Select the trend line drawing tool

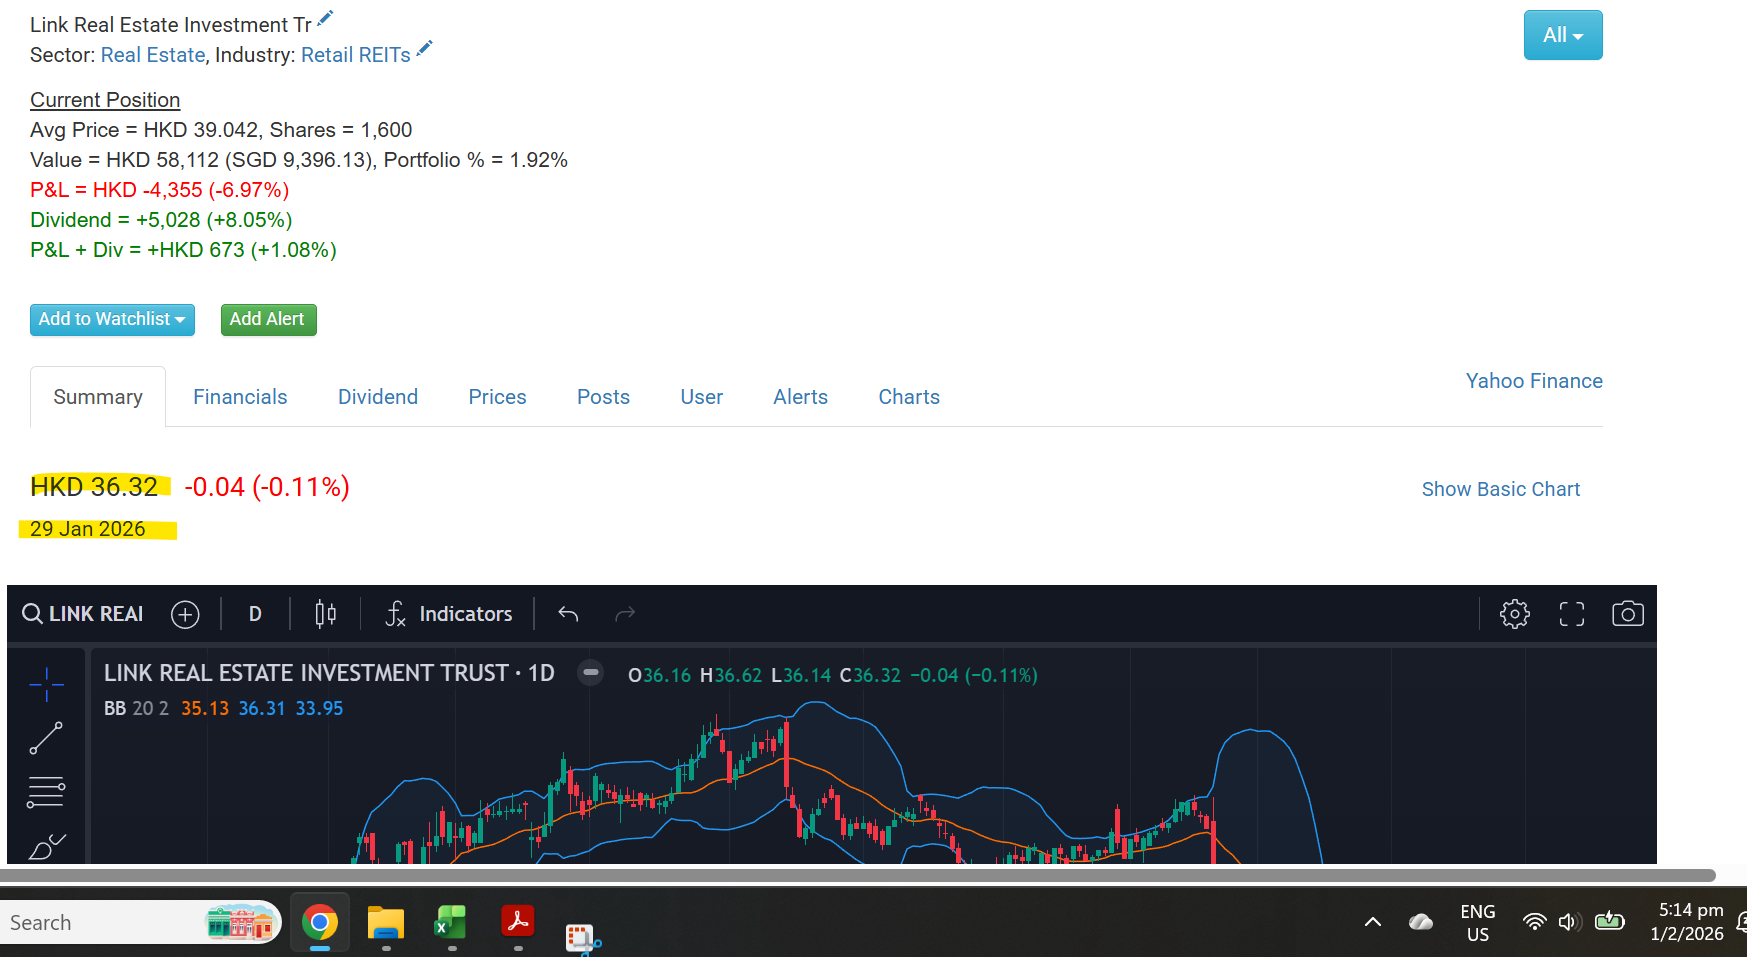click(x=46, y=738)
